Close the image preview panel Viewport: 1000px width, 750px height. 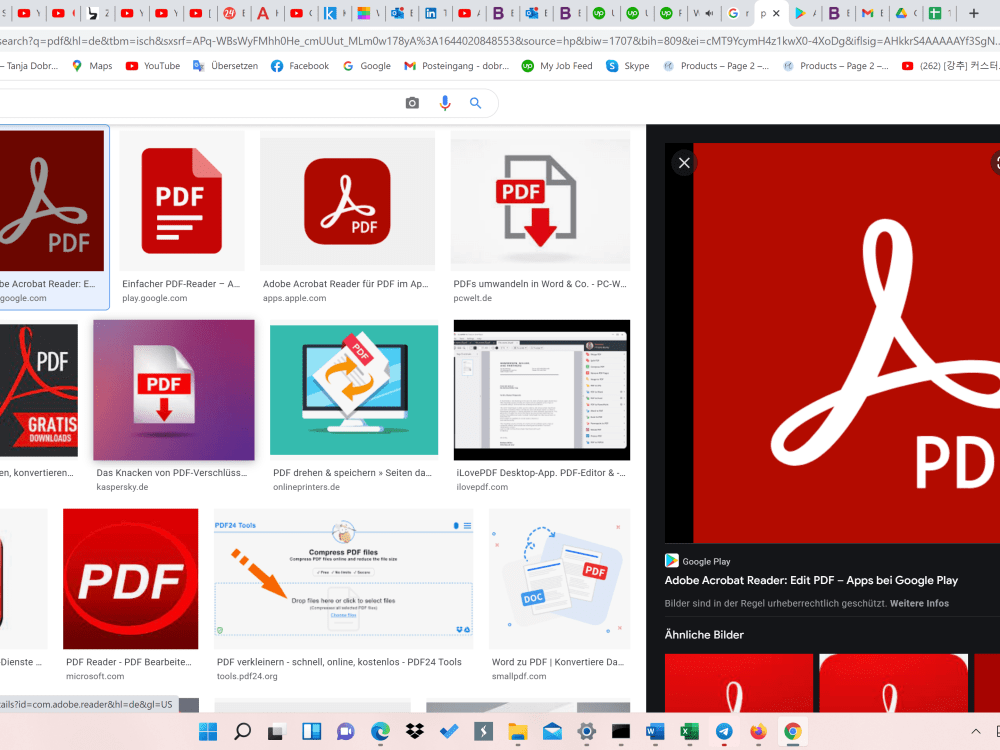[684, 163]
